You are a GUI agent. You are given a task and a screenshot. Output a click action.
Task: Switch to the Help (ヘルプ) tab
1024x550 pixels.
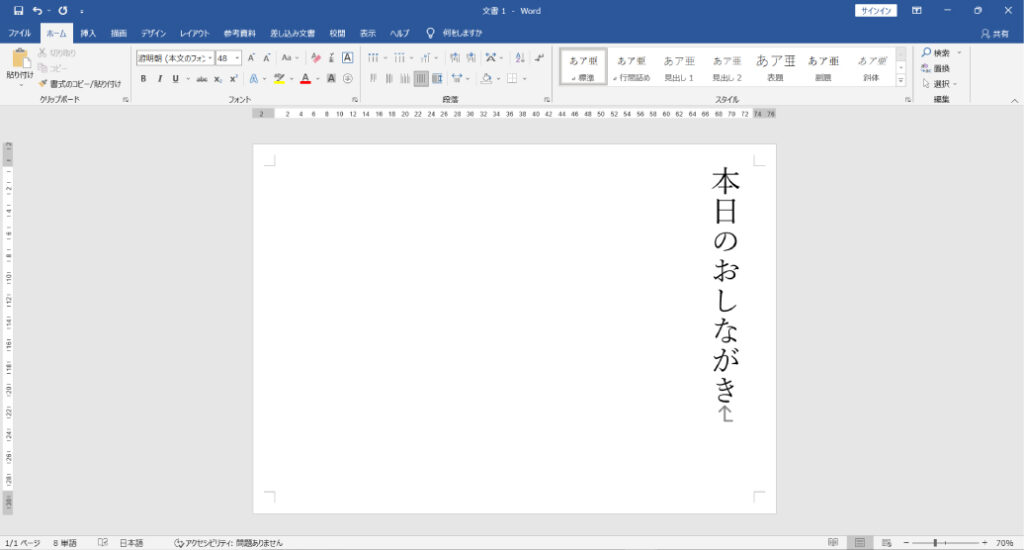click(400, 33)
